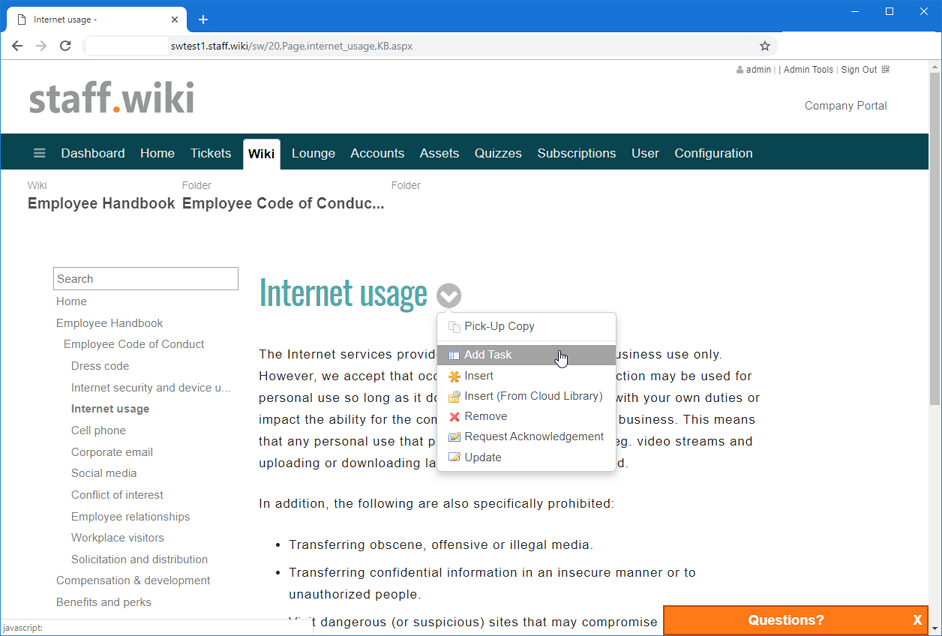Choose Insert (From Cloud Library) option

(x=526, y=396)
